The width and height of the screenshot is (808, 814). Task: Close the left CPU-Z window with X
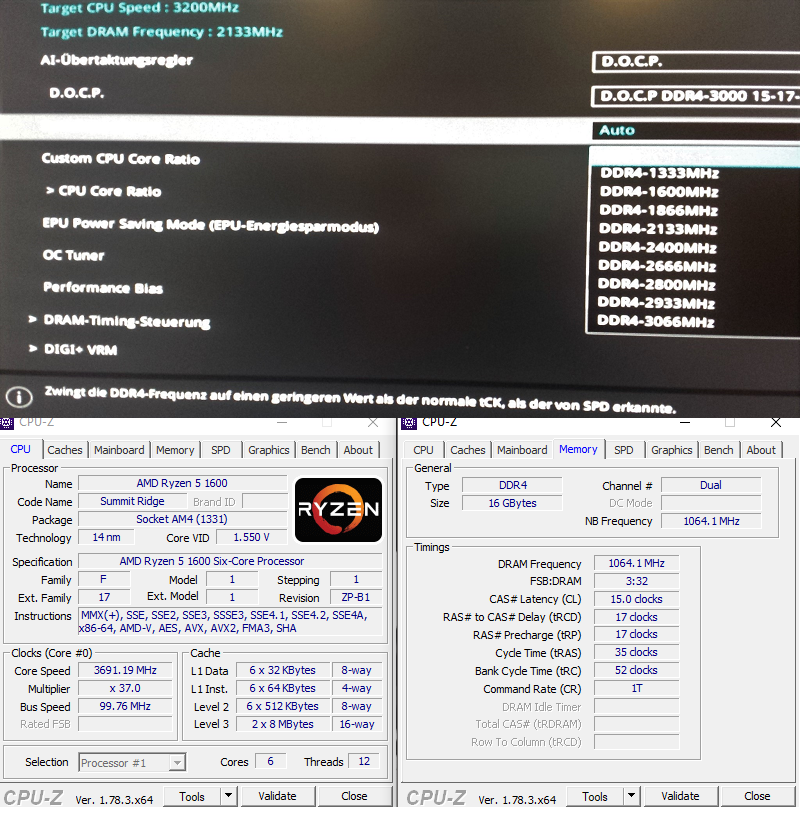click(373, 423)
